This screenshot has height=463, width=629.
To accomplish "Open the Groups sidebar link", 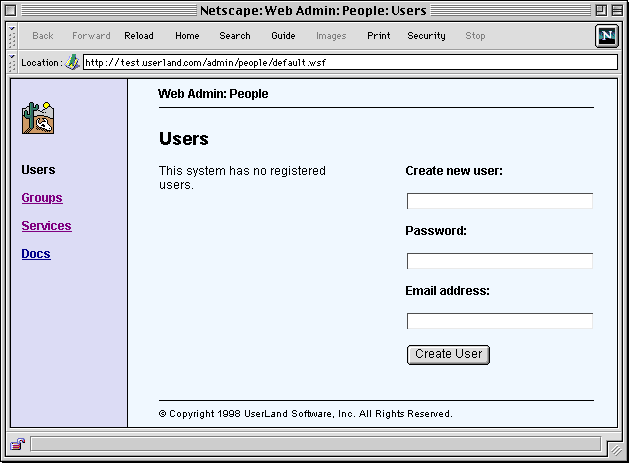I will point(42,198).
